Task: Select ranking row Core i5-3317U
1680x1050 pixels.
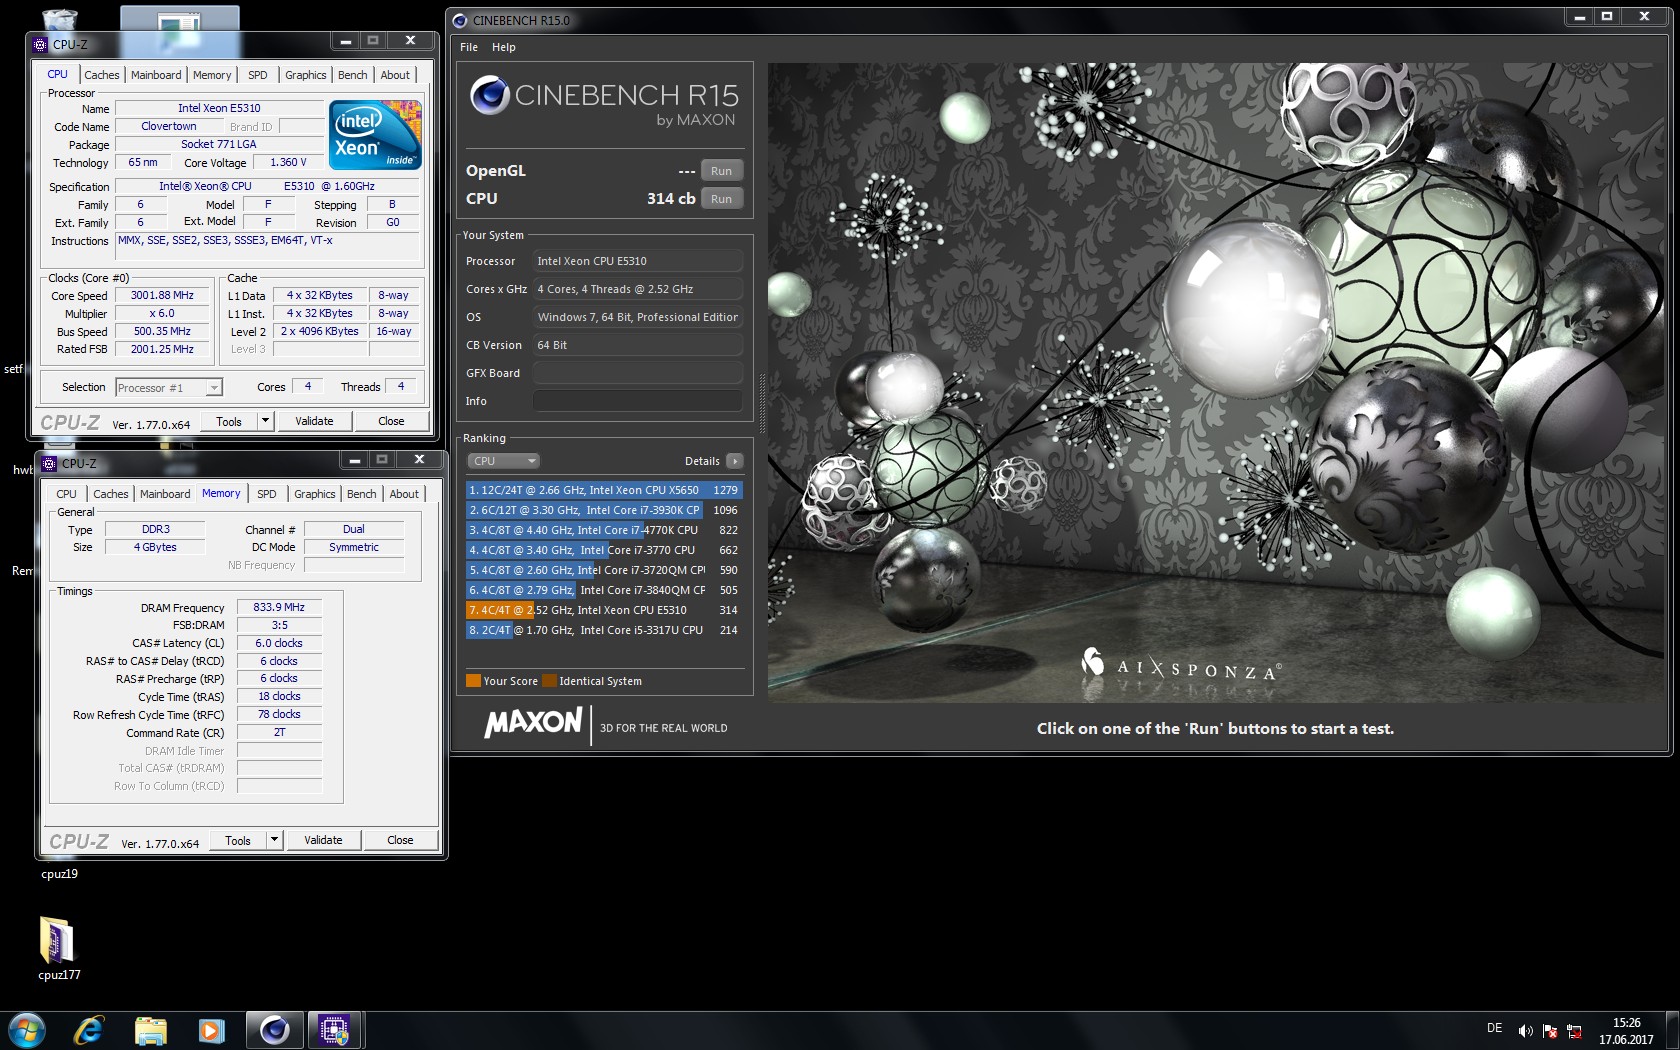Action: [604, 630]
